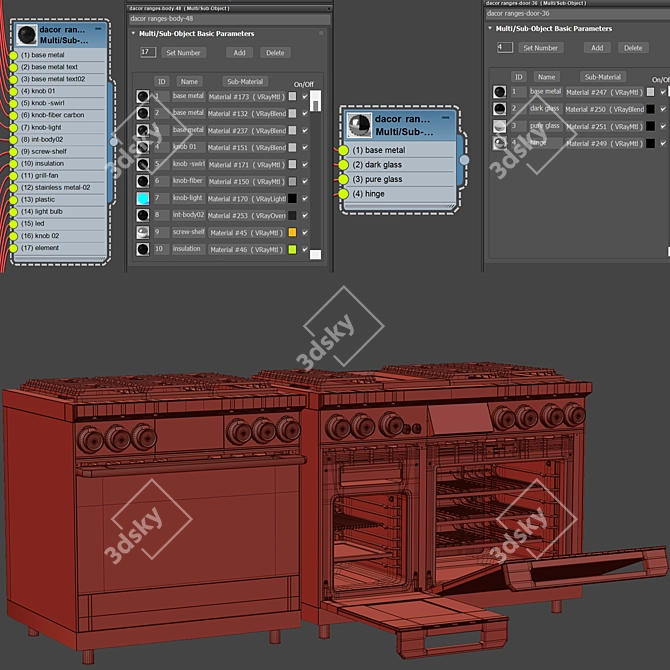Select (16) knob 02 slot on body node
Image resolution: width=670 pixels, height=670 pixels.
click(x=60, y=236)
